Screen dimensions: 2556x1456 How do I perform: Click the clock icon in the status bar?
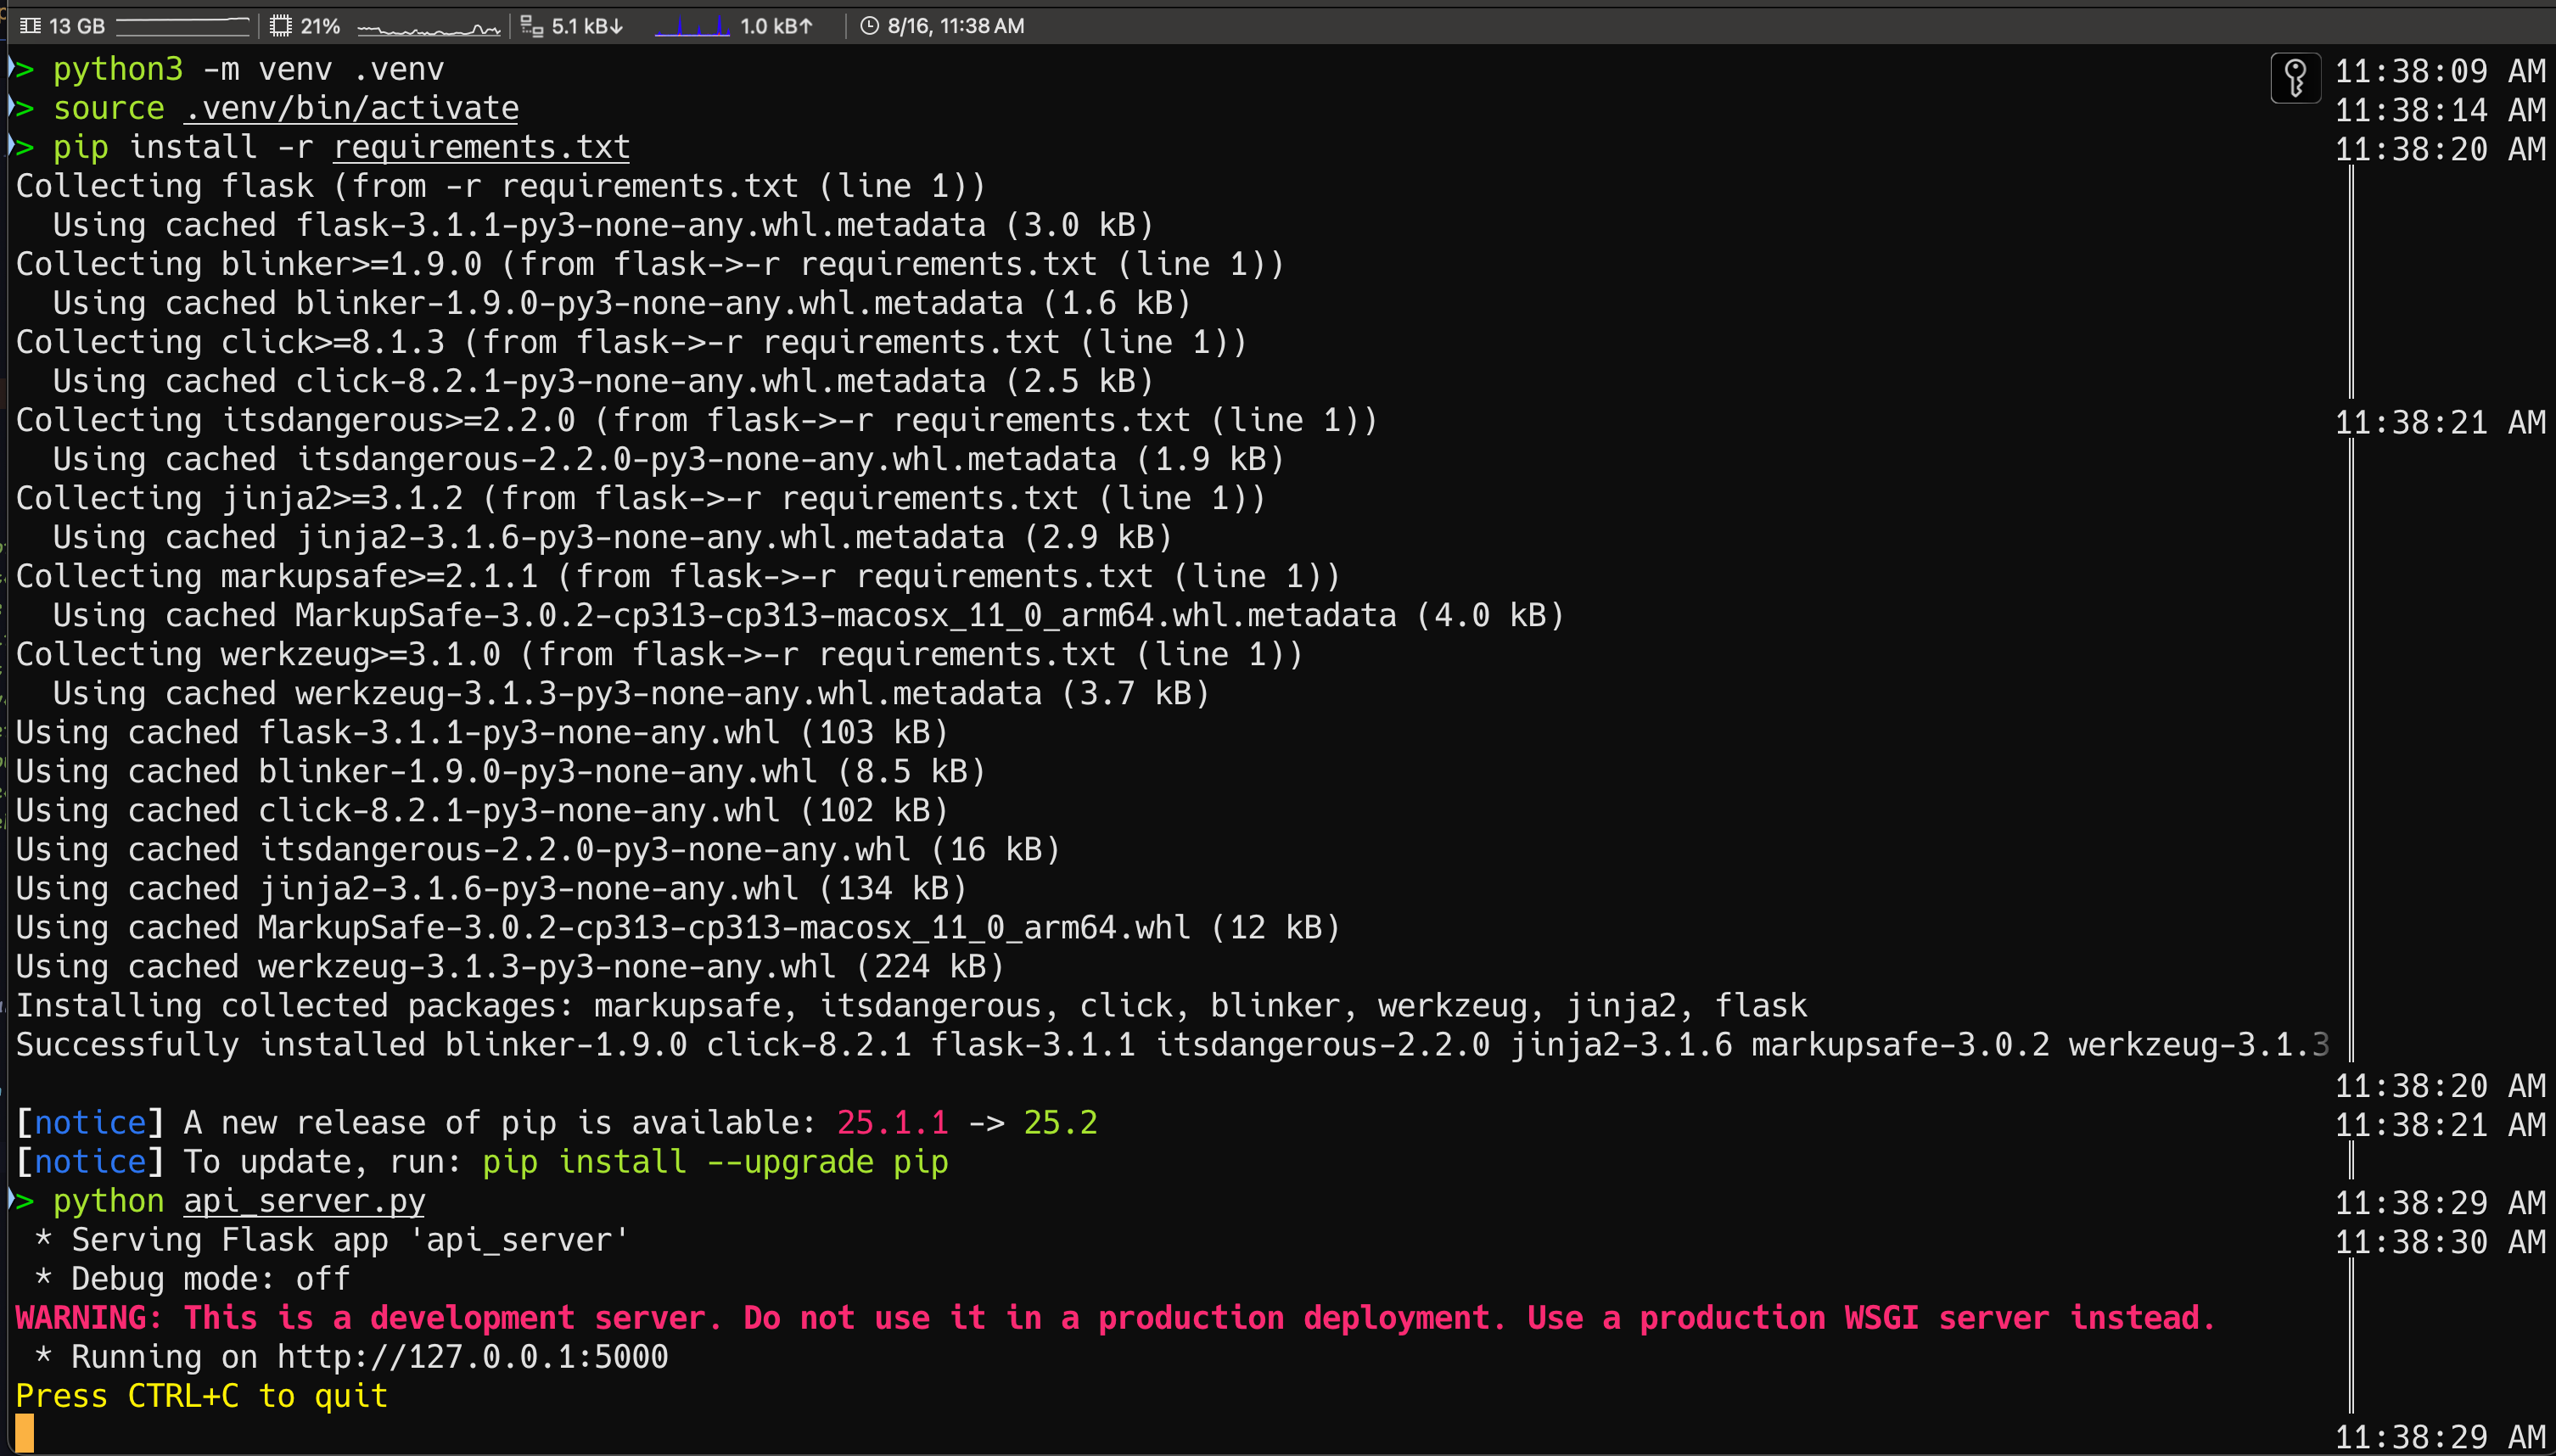[869, 26]
